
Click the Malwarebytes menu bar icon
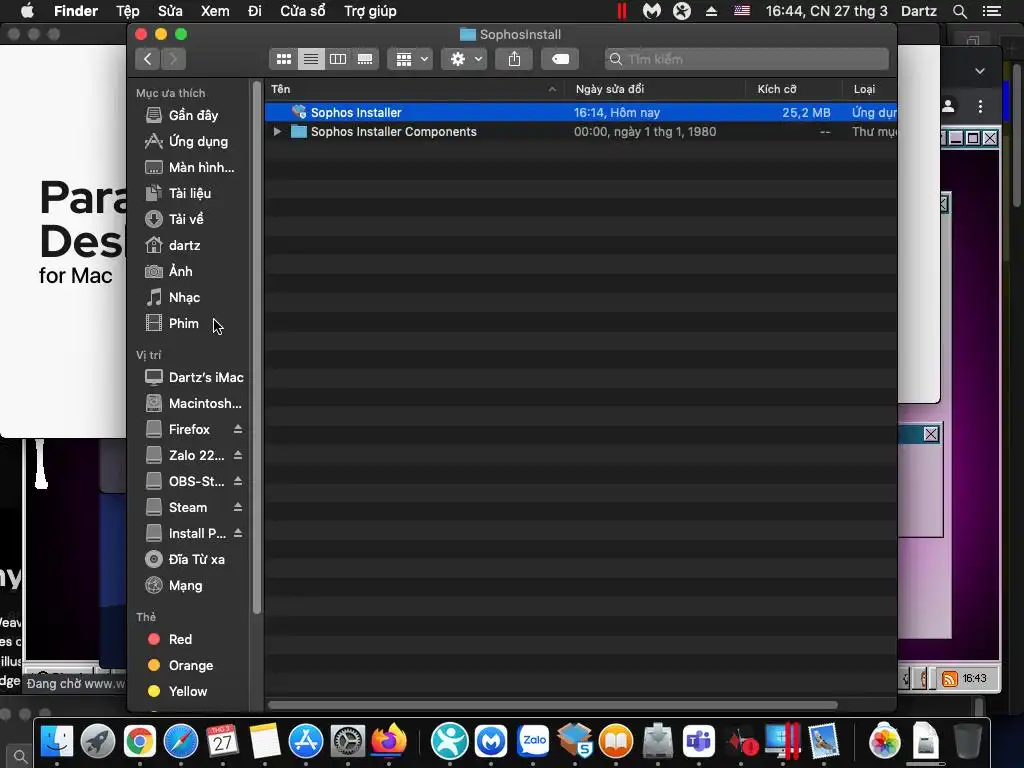(x=652, y=11)
